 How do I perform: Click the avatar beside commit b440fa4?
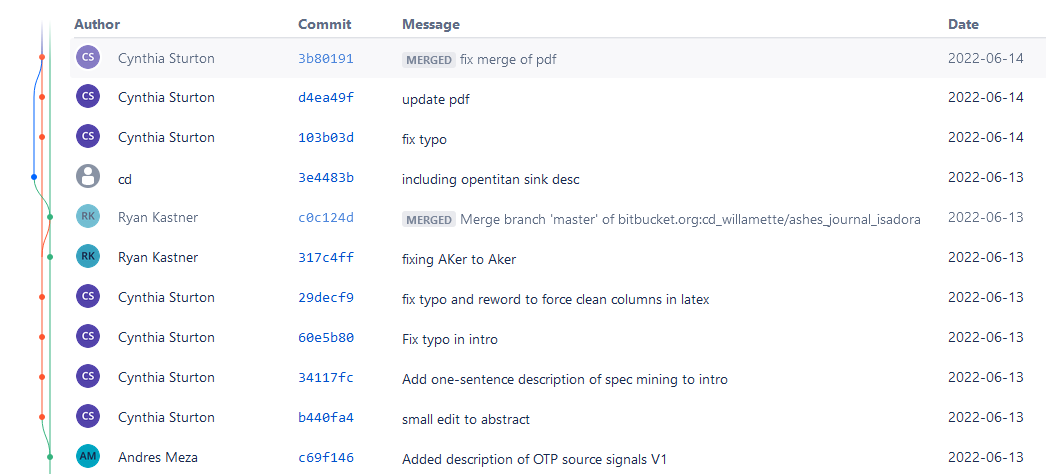tap(88, 417)
